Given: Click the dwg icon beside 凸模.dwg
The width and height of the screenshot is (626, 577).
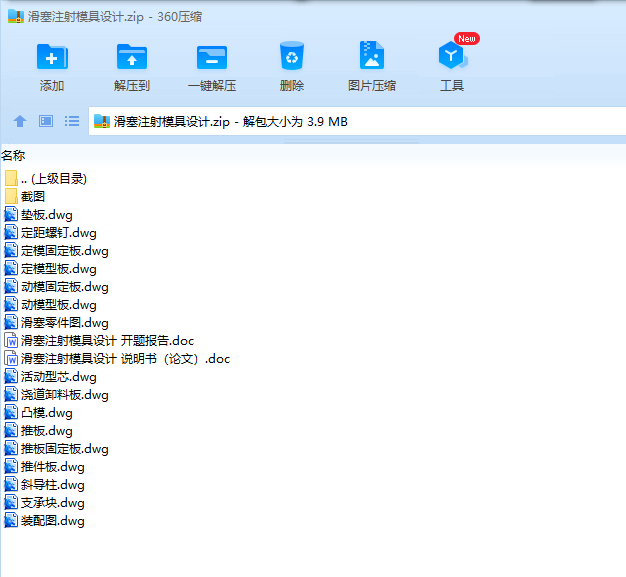Looking at the screenshot, I should pos(11,412).
